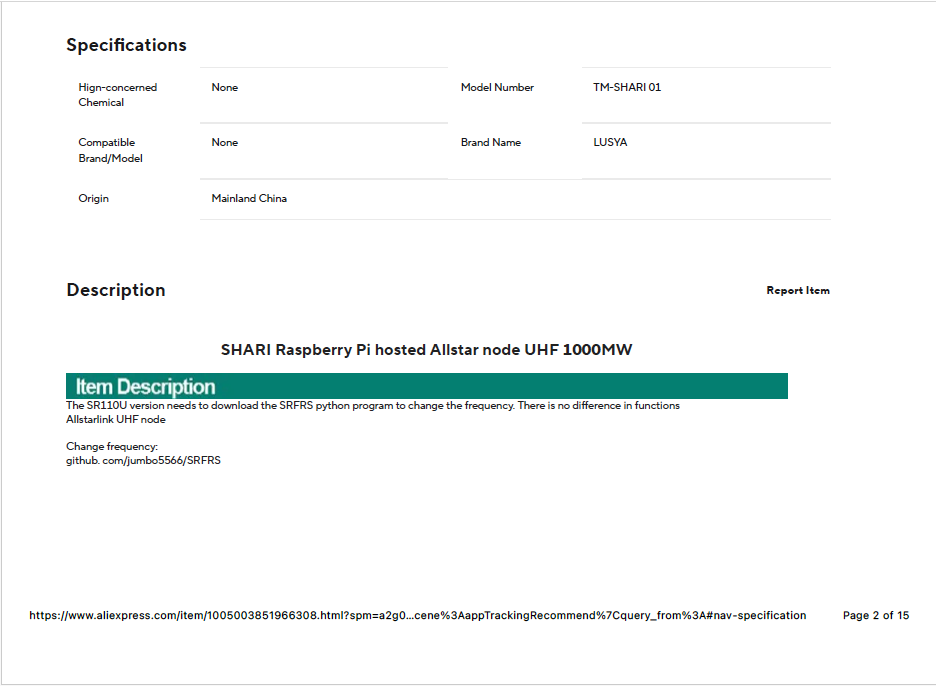Select the Specifications heading
Image resolution: width=936 pixels, height=686 pixels.
126,45
